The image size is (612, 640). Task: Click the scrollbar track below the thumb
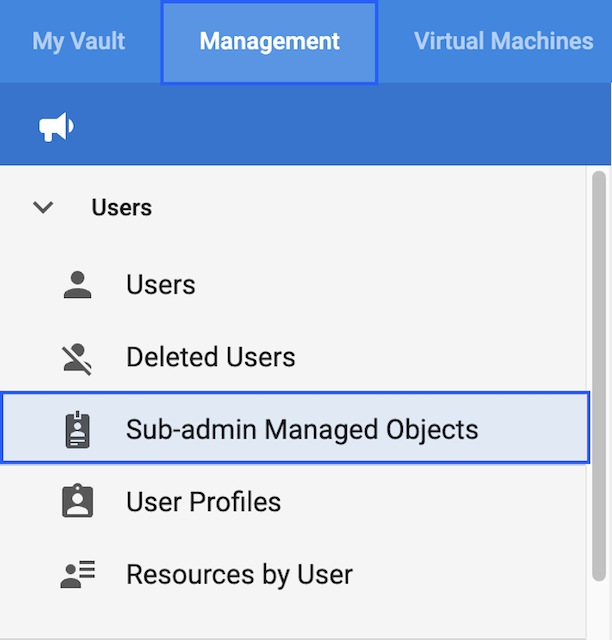click(599, 610)
